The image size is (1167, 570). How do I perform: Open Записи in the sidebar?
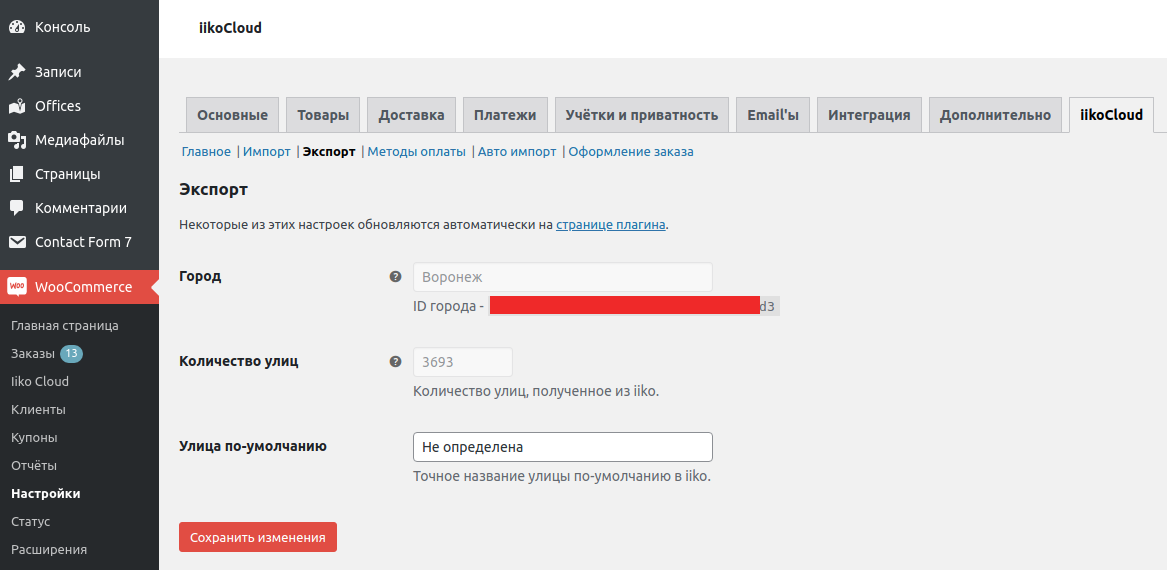click(x=79, y=72)
